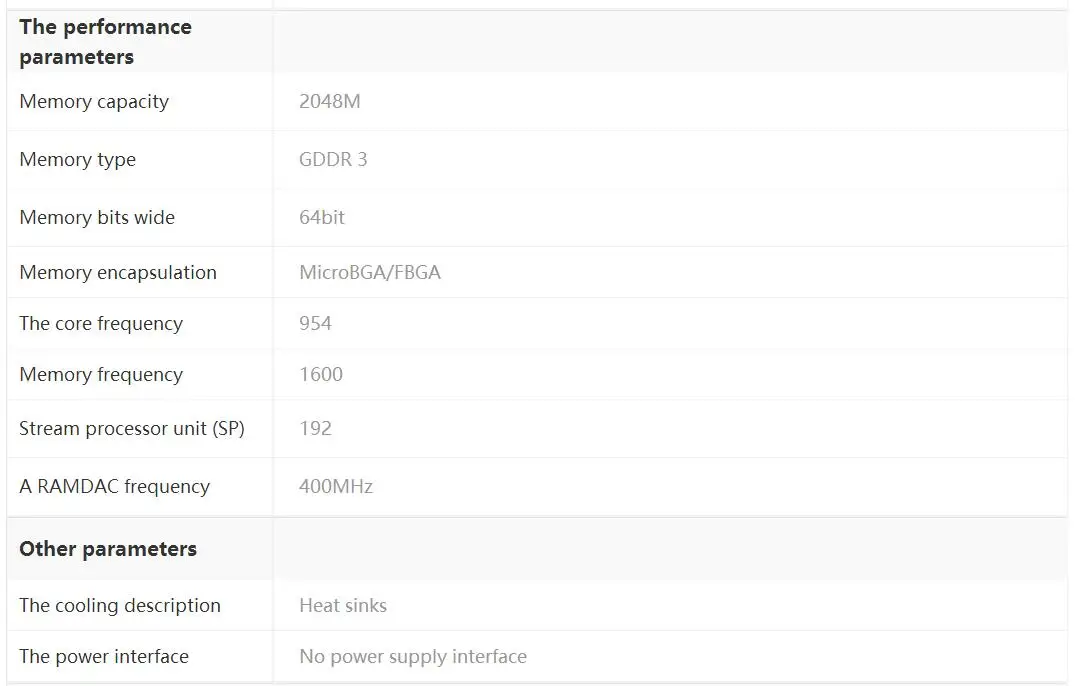
Task: Select the Memory type label
Action: pyautogui.click(x=77, y=160)
